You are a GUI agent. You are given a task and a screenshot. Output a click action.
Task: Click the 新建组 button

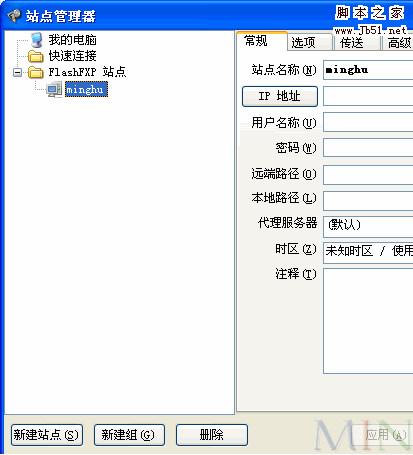(129, 435)
